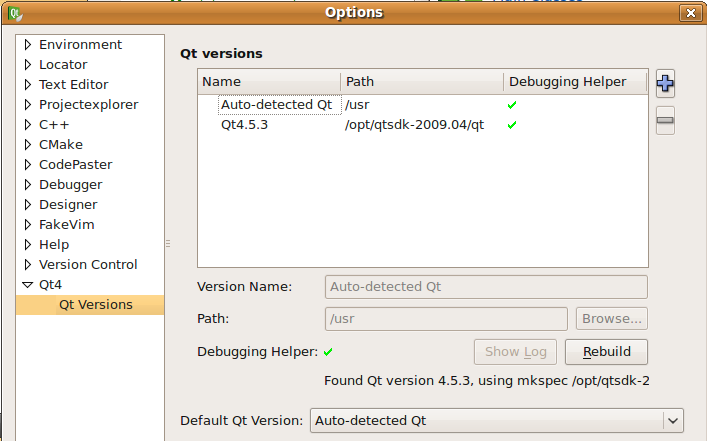The width and height of the screenshot is (707, 441).
Task: Click the Show Log button
Action: 515,352
